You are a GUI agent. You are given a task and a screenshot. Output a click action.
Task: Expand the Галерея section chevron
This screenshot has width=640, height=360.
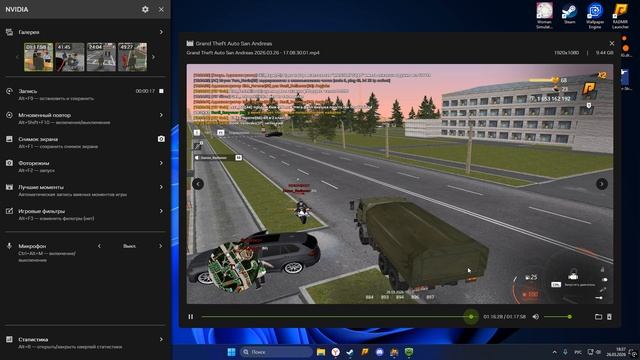(x=161, y=32)
